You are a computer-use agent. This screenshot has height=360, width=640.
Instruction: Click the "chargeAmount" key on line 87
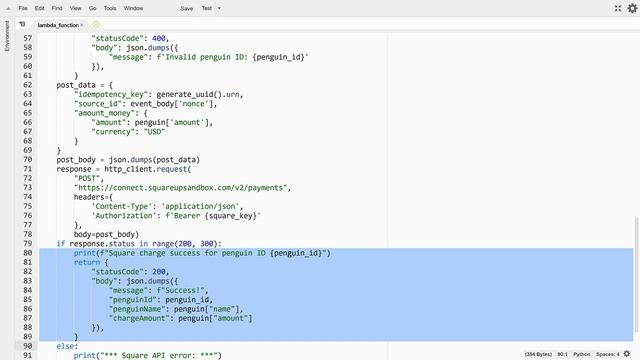coord(139,318)
